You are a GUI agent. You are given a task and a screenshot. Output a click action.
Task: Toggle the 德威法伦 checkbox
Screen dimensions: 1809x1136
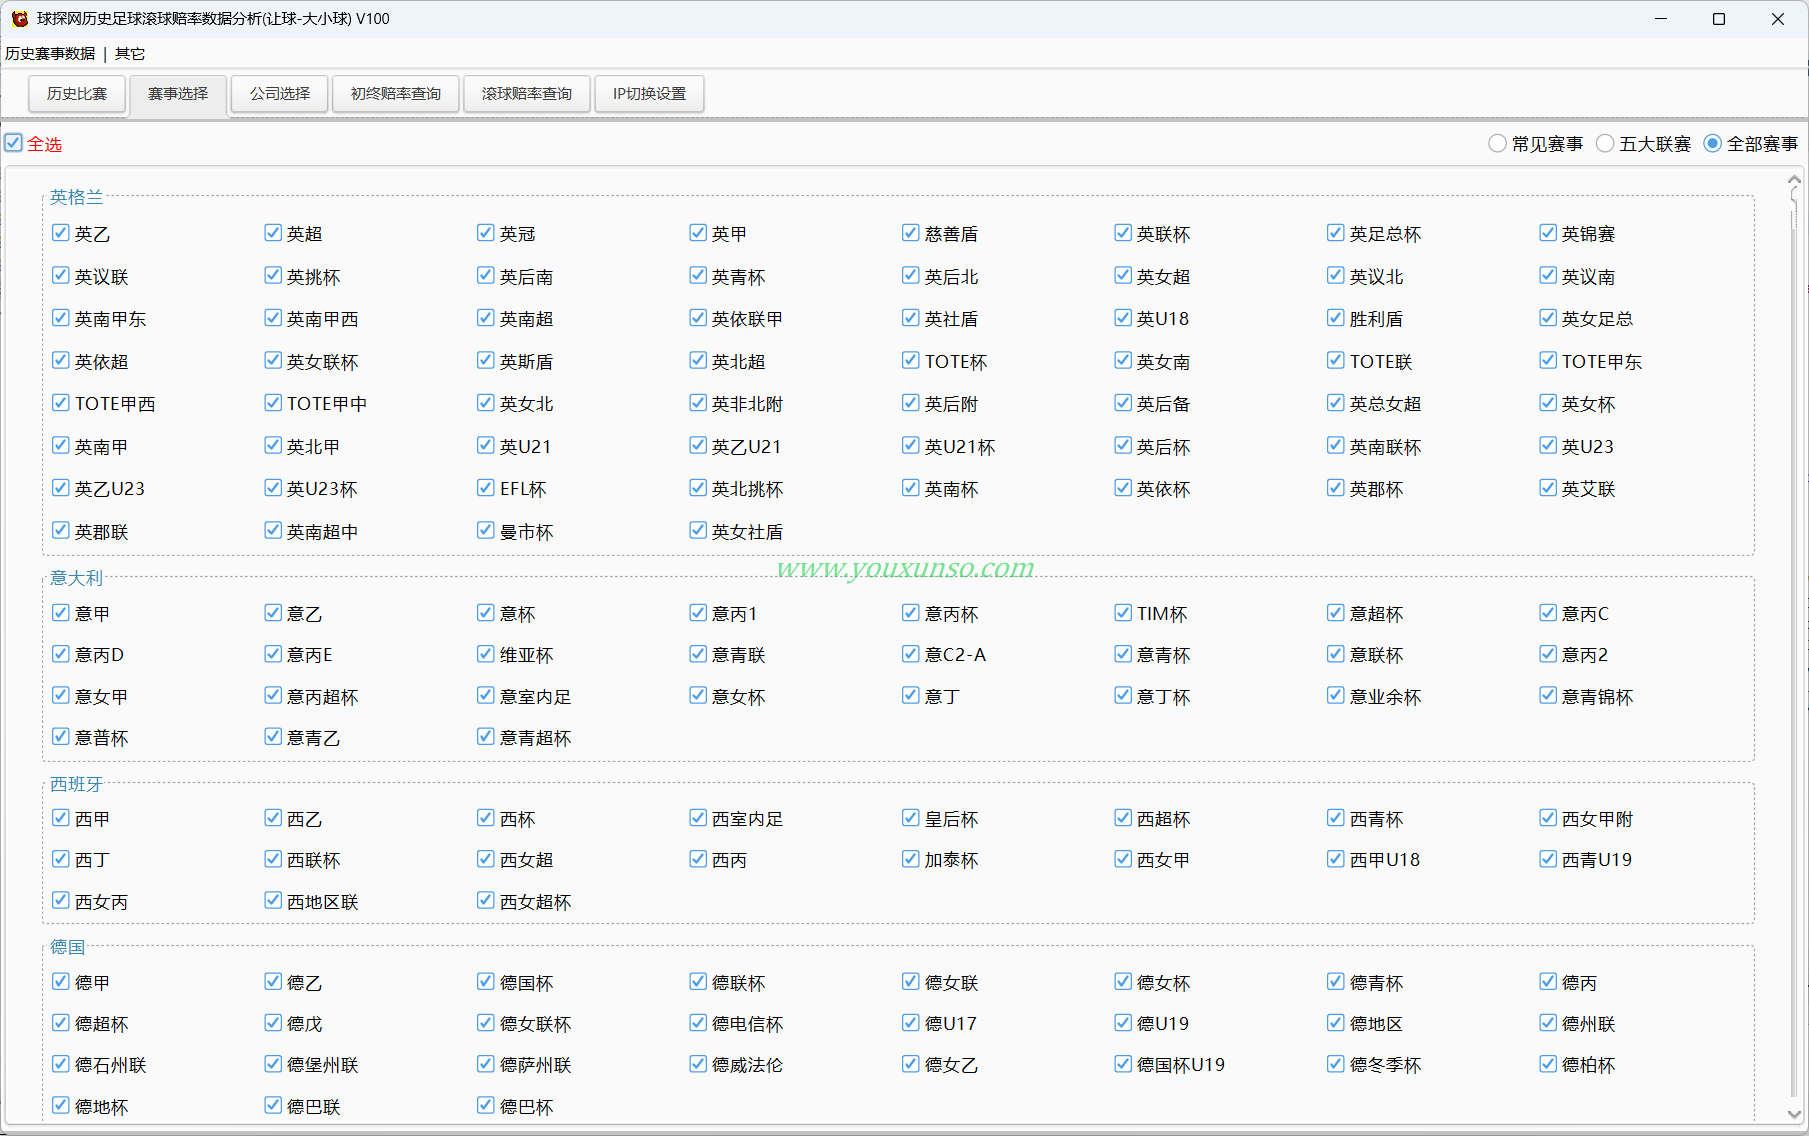click(x=698, y=1064)
